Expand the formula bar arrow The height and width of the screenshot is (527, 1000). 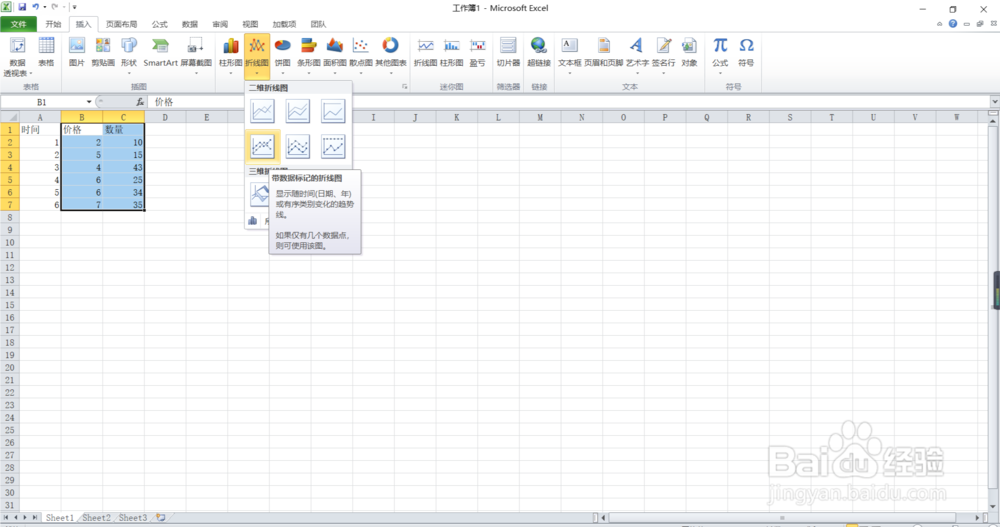(x=994, y=101)
